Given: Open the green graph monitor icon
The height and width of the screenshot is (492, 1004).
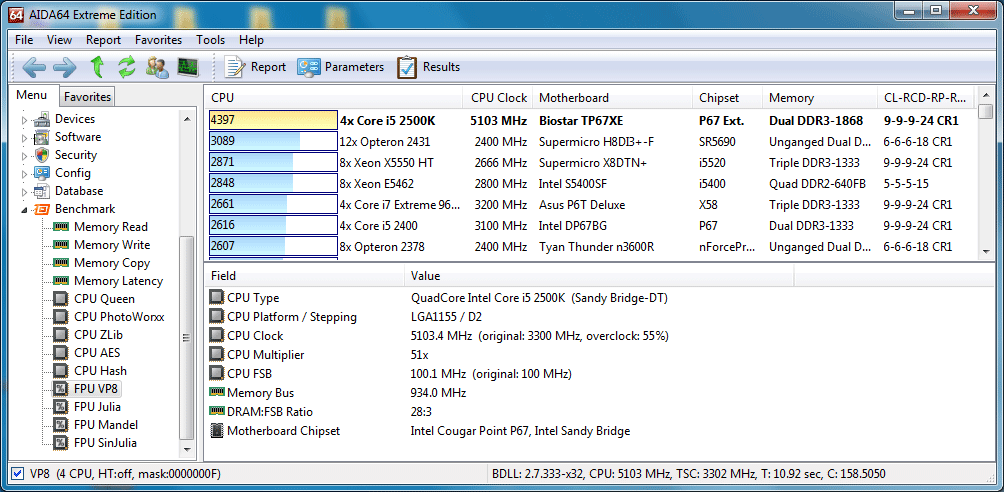Looking at the screenshot, I should (x=188, y=67).
